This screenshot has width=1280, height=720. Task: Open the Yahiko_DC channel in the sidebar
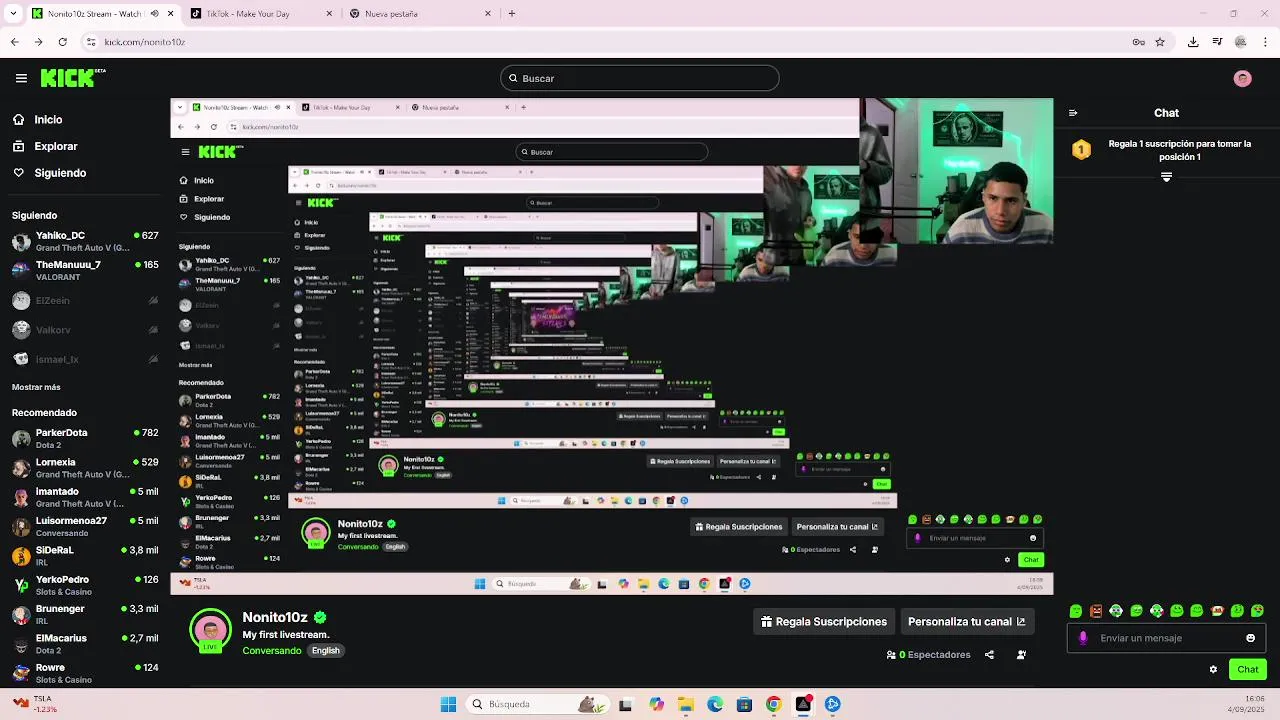coord(85,241)
